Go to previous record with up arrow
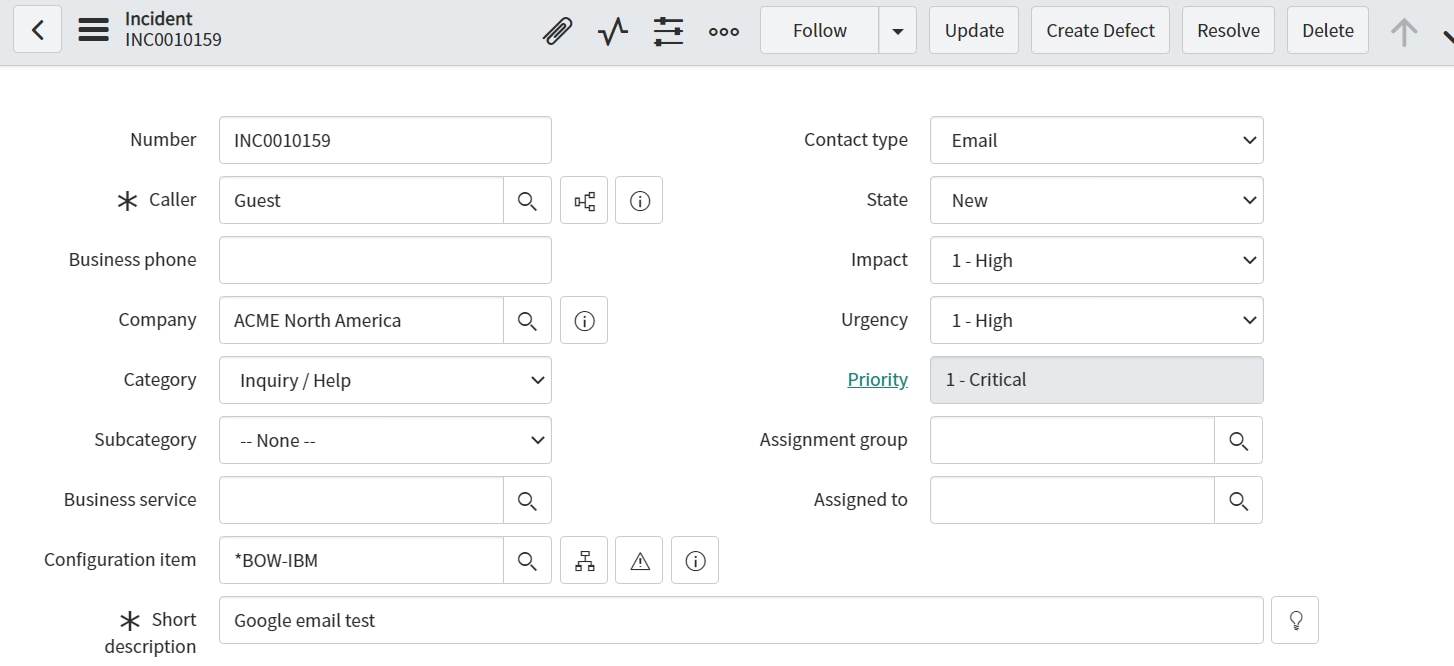 (x=1404, y=31)
